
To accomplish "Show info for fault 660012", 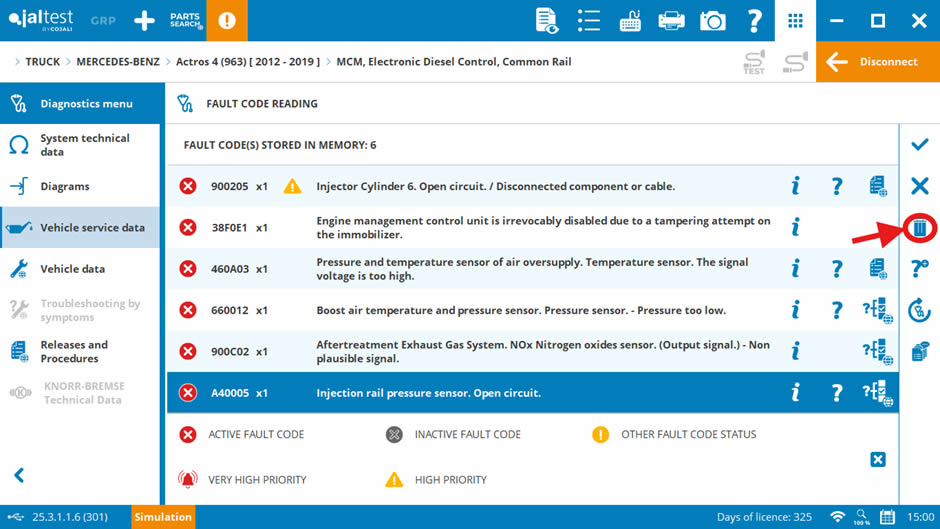I will coord(796,310).
